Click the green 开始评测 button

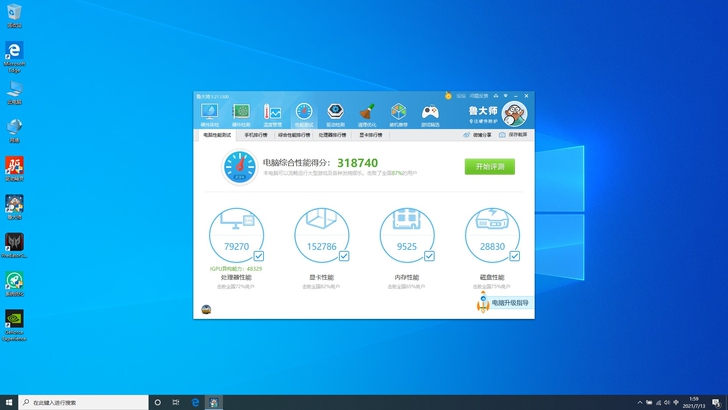point(490,167)
